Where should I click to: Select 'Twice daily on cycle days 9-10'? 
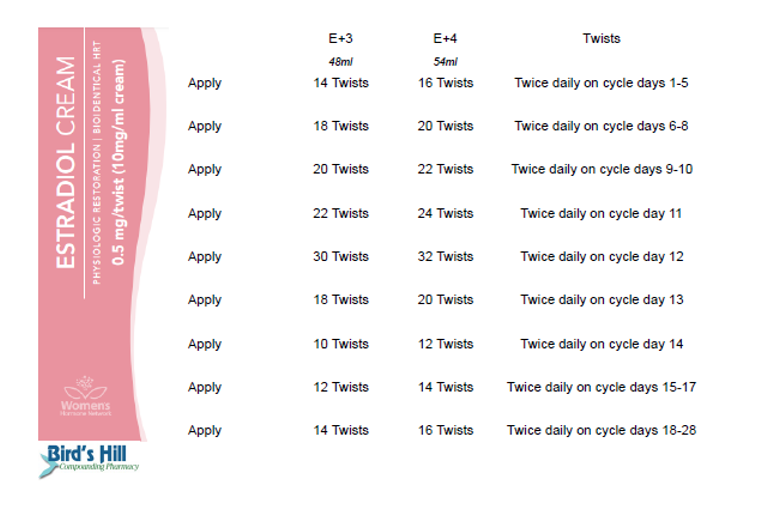click(602, 169)
